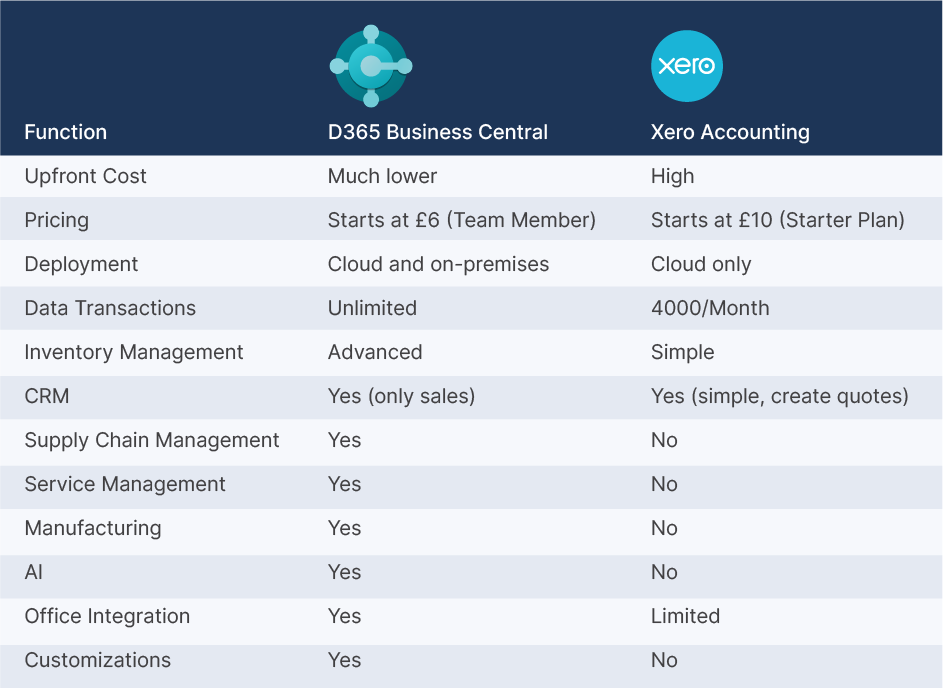Click "Yes (simple, create quotes)" cell
This screenshot has width=943, height=688.
click(x=779, y=396)
